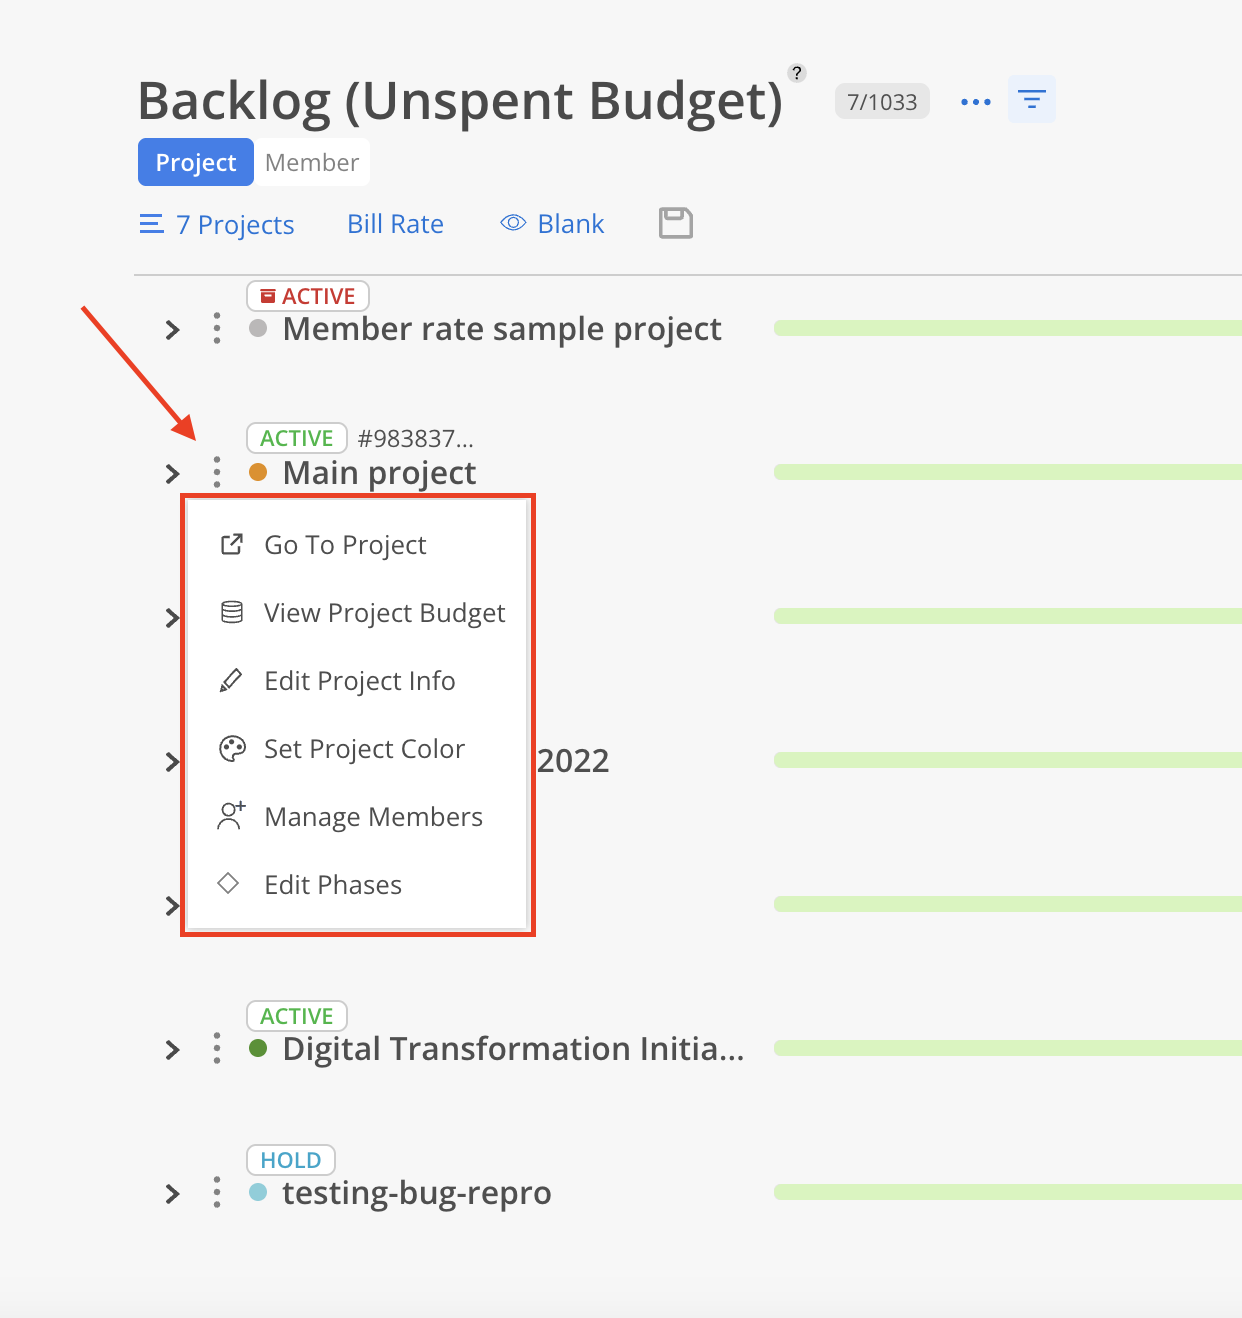Select the Project view toggle

click(196, 162)
